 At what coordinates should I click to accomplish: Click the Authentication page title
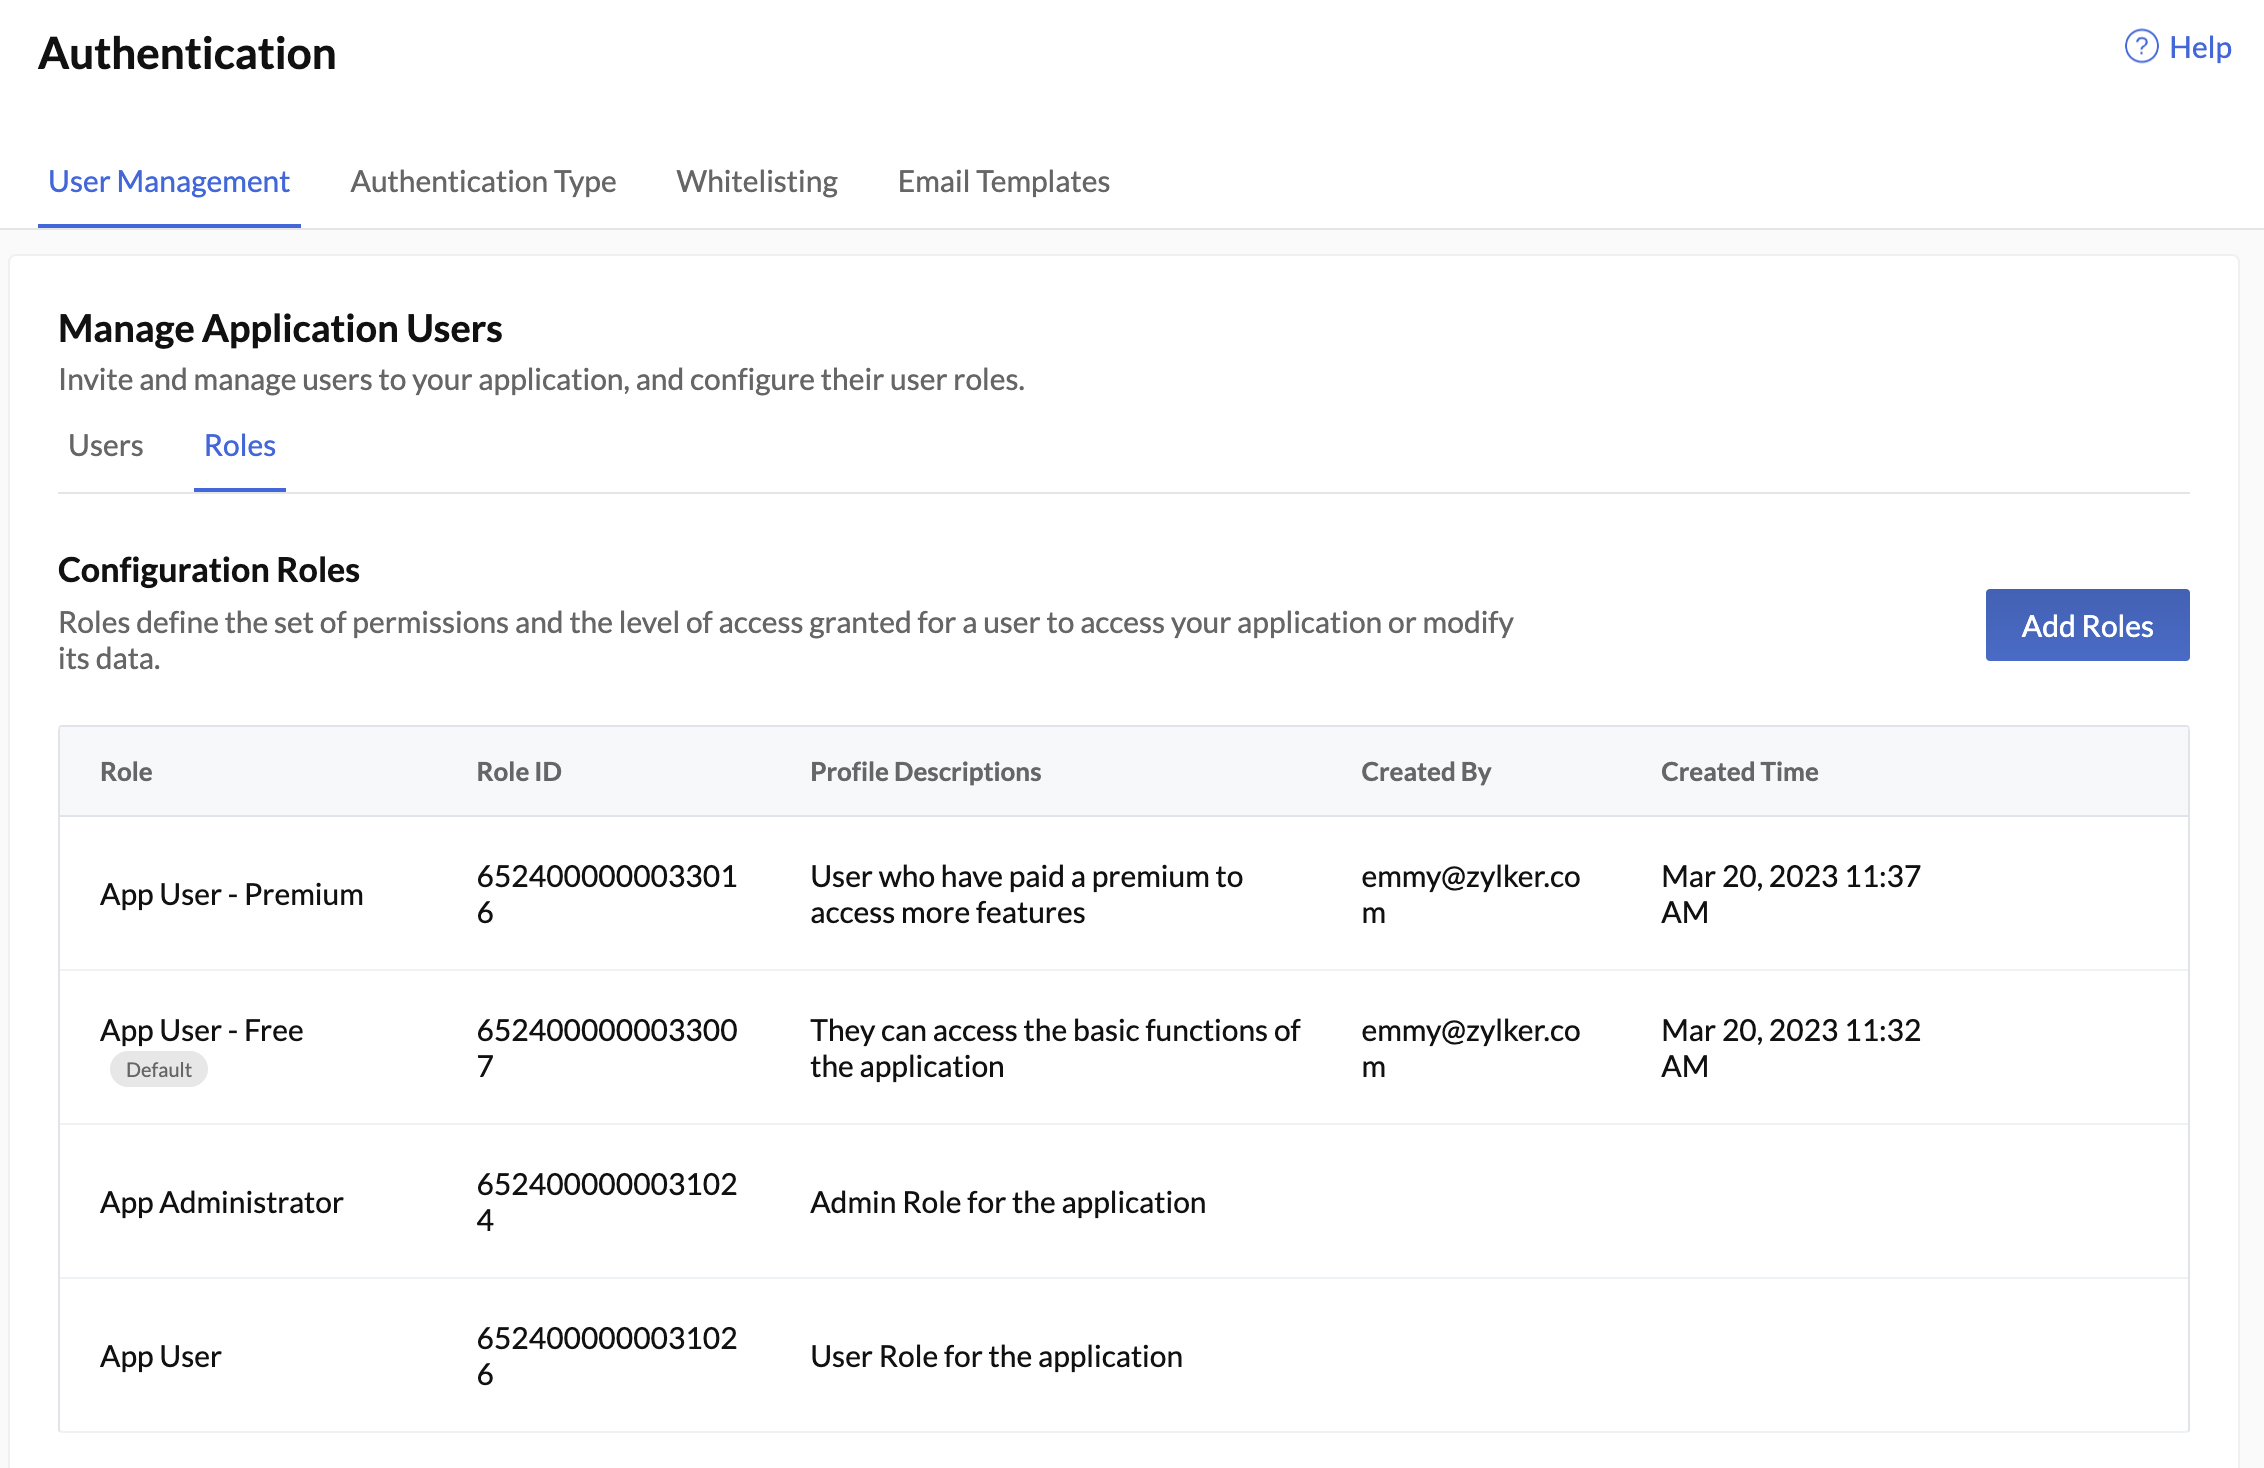tap(188, 53)
